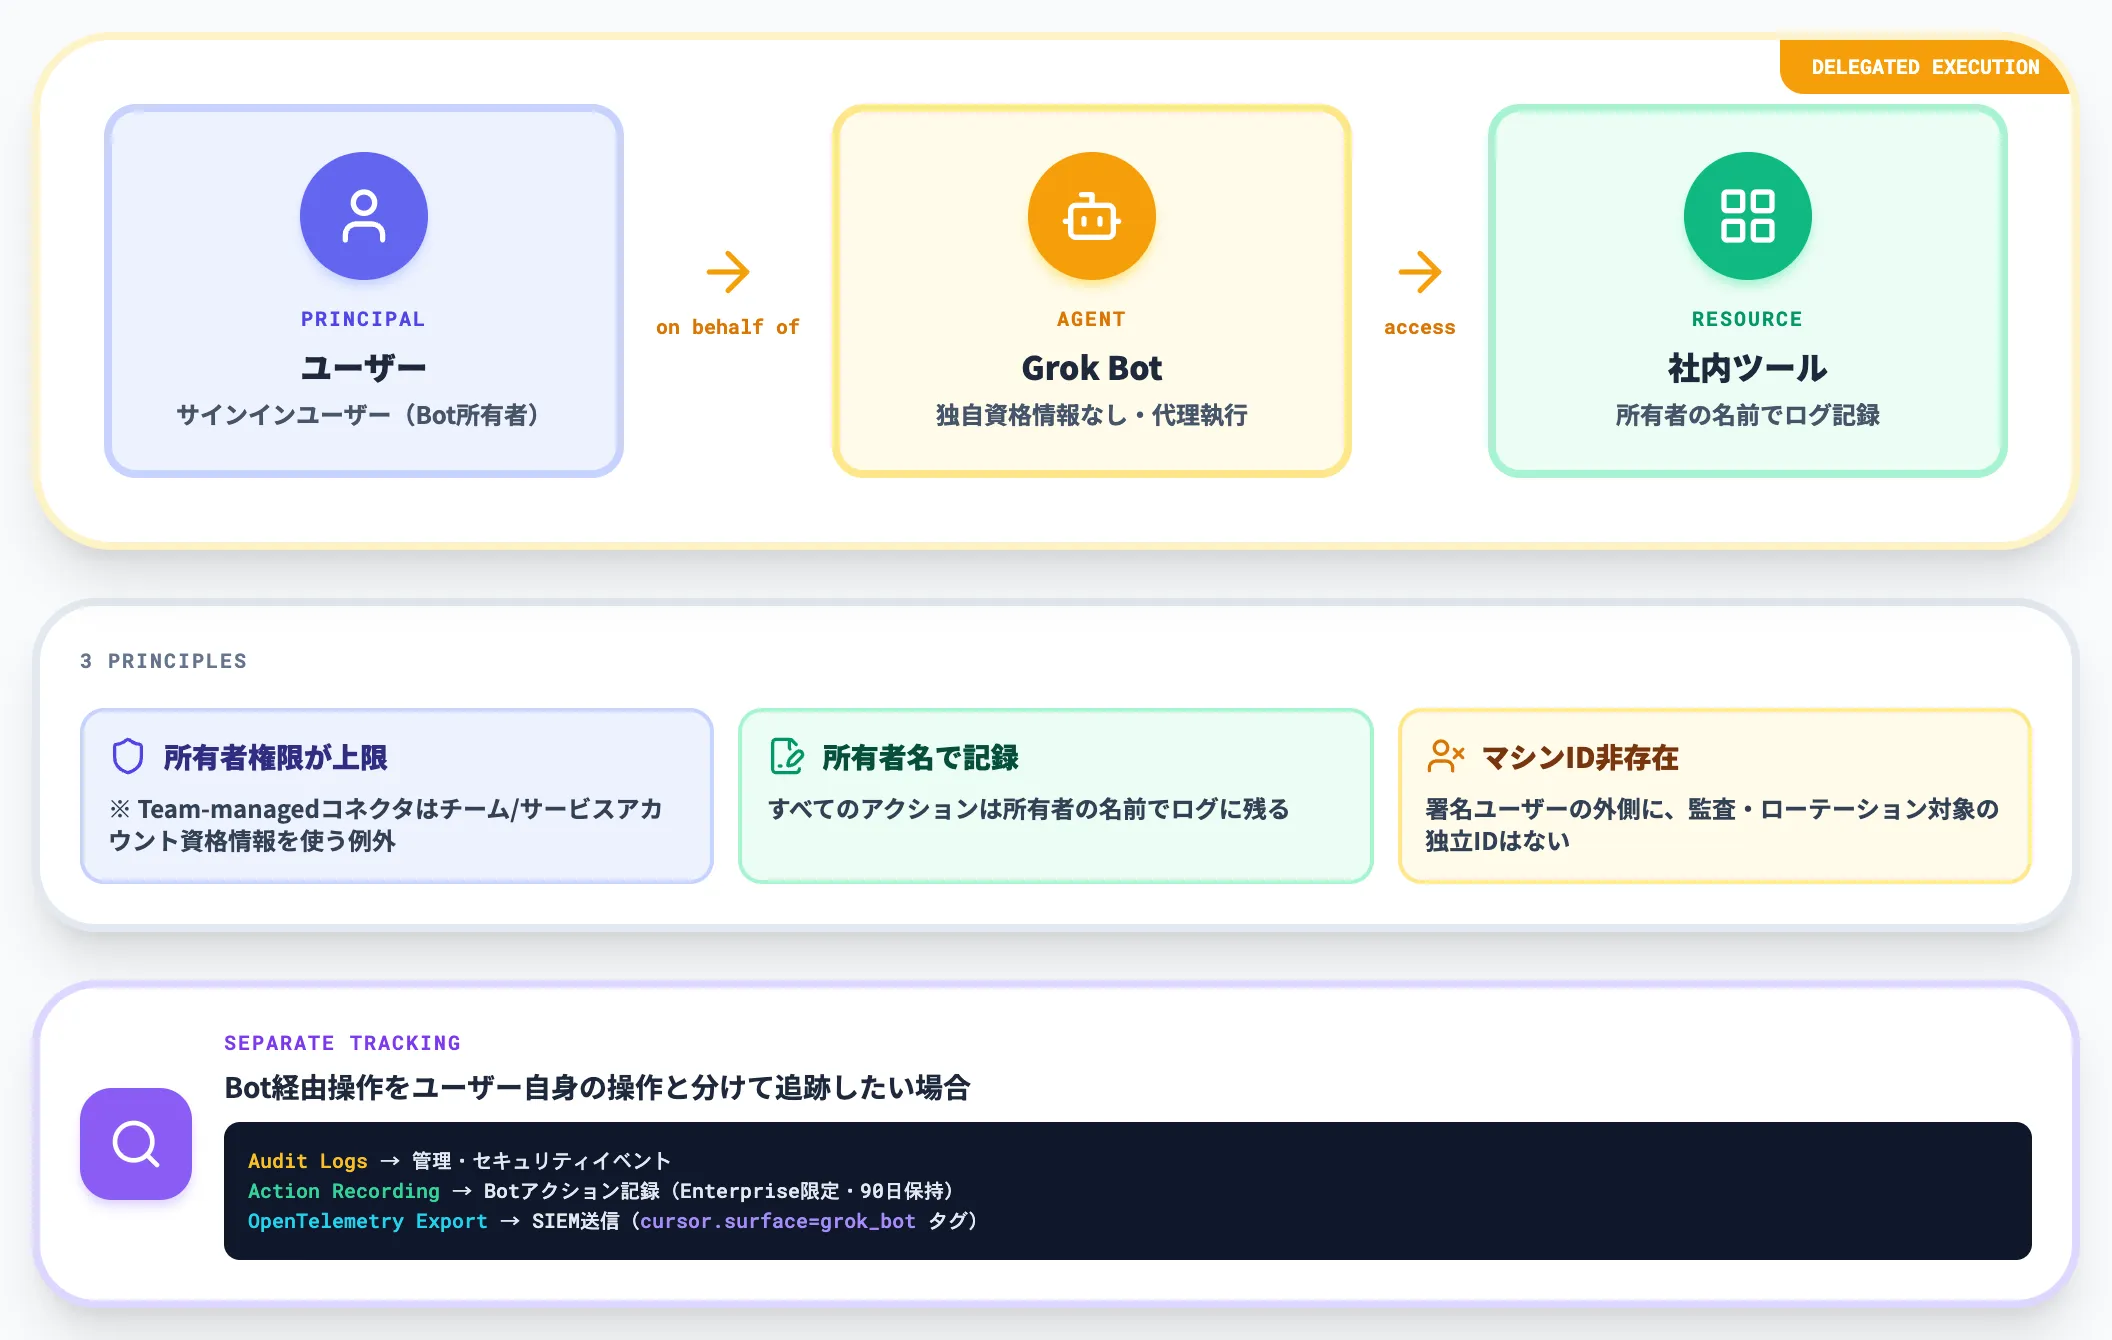Click the 'on behalf of' label
Viewport: 2112px width, 1340px height.
tap(728, 327)
